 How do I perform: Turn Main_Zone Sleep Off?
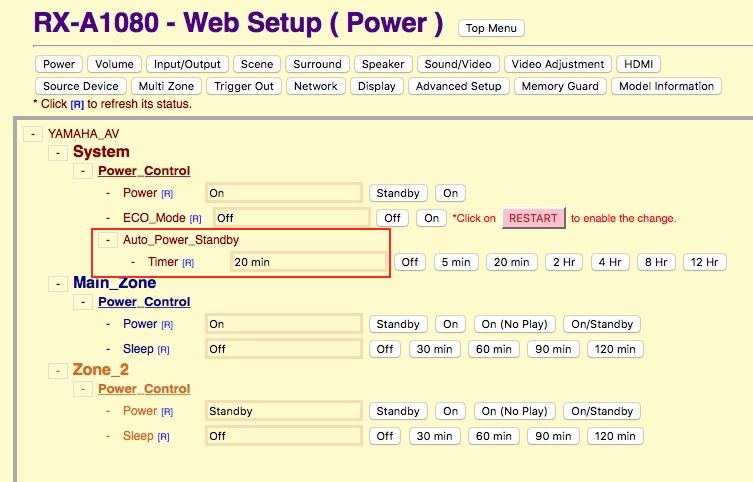[x=385, y=349]
